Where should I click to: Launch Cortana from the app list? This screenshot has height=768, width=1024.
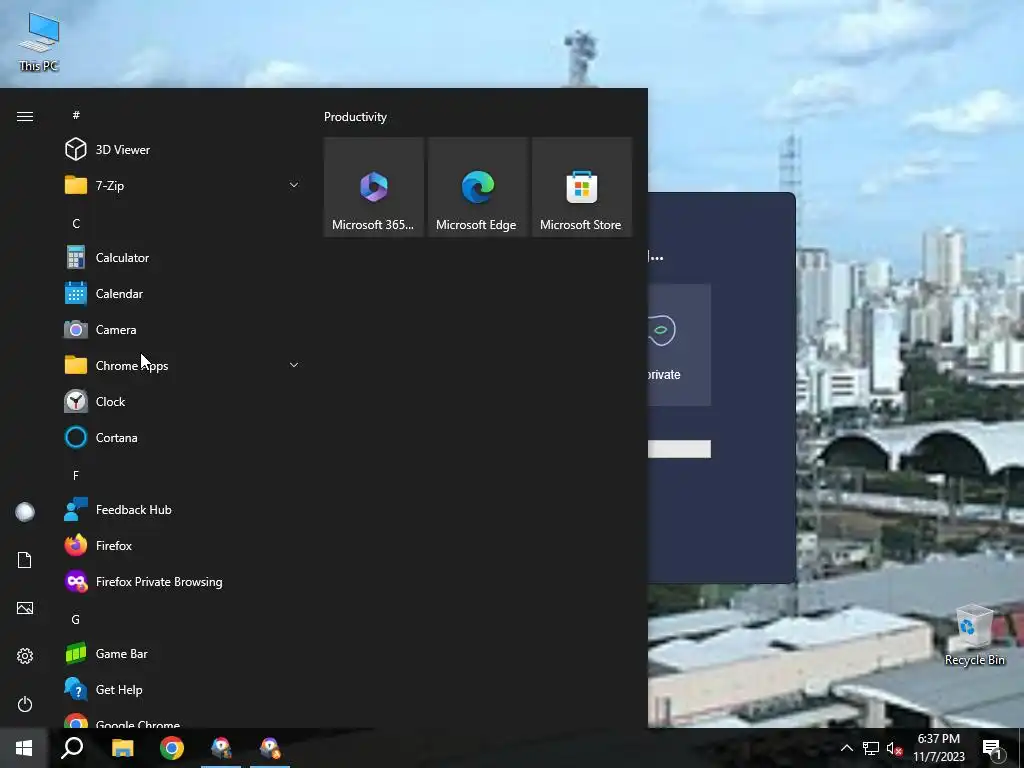coord(182,438)
